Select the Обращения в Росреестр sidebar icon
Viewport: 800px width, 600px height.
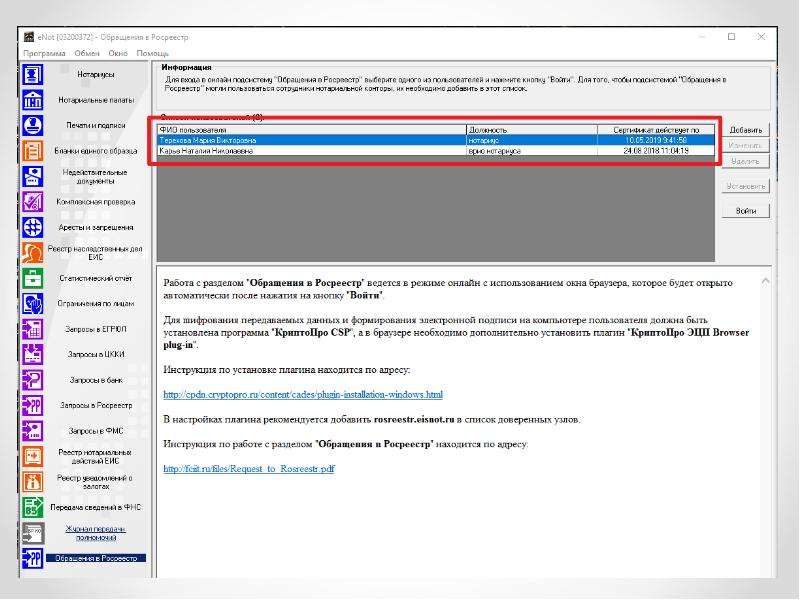(33, 558)
